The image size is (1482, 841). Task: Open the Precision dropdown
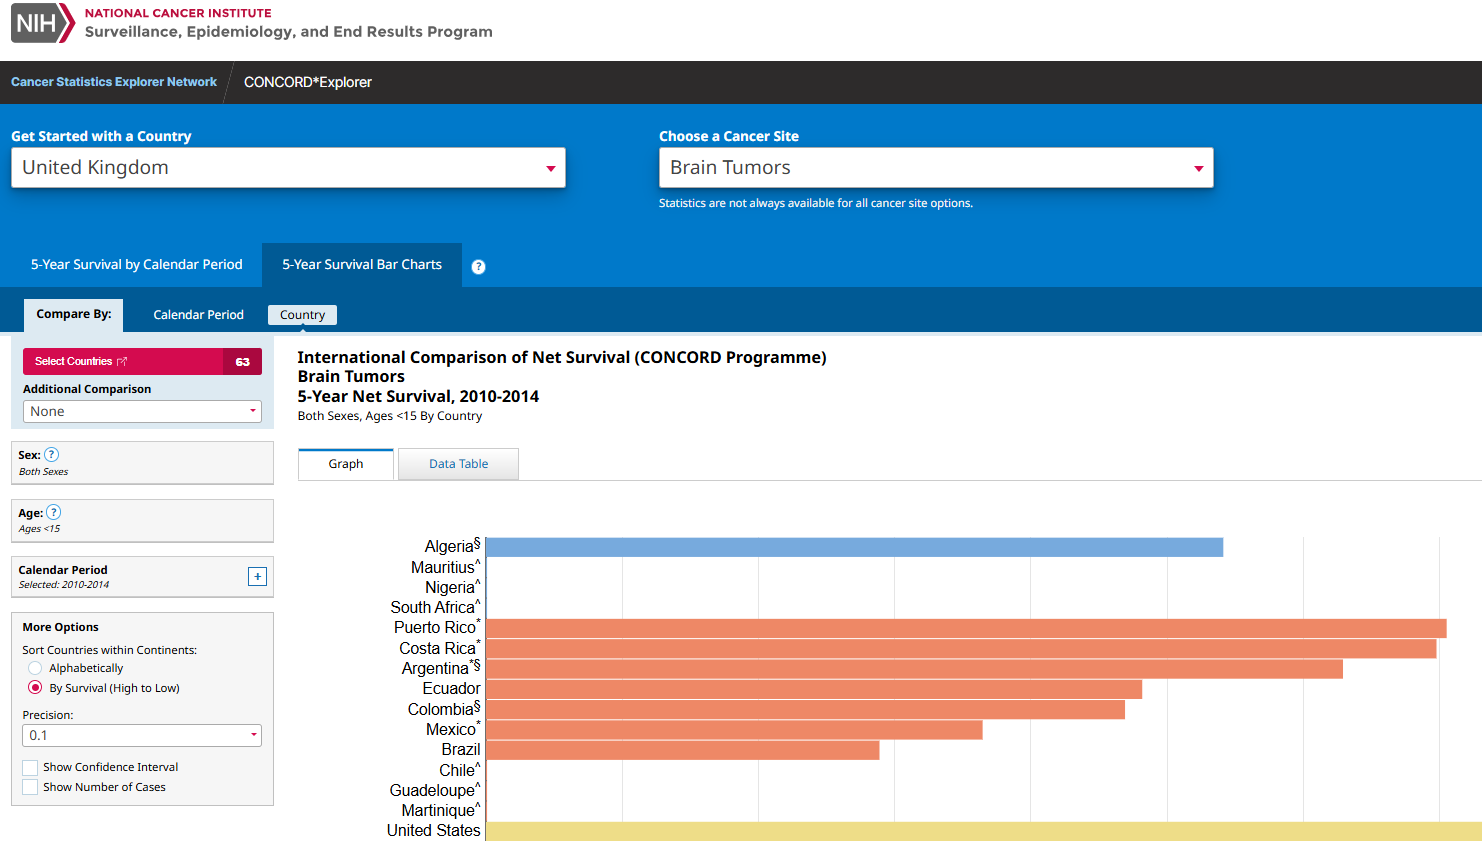[142, 735]
